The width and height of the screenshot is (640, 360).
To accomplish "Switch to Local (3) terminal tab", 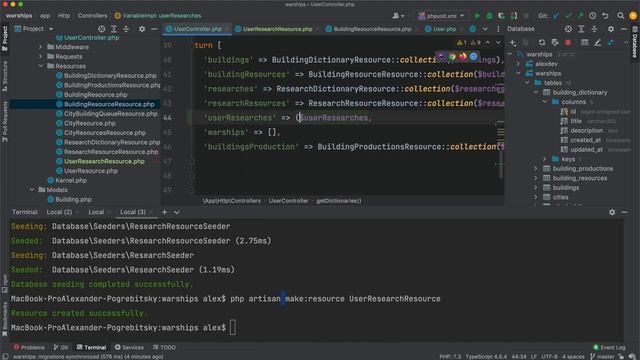I will pyautogui.click(x=133, y=212).
